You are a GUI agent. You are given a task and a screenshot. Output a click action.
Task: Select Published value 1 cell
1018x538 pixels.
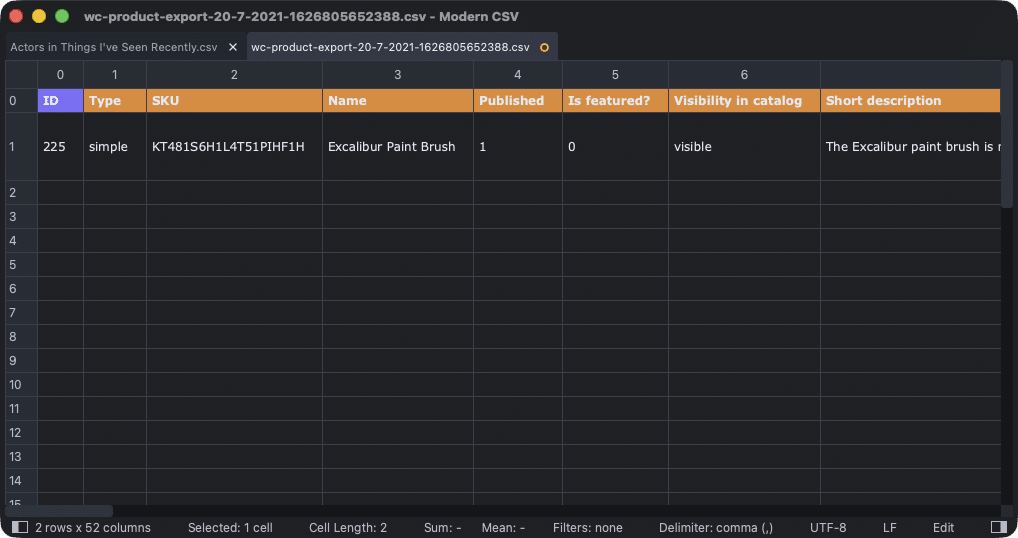517,147
